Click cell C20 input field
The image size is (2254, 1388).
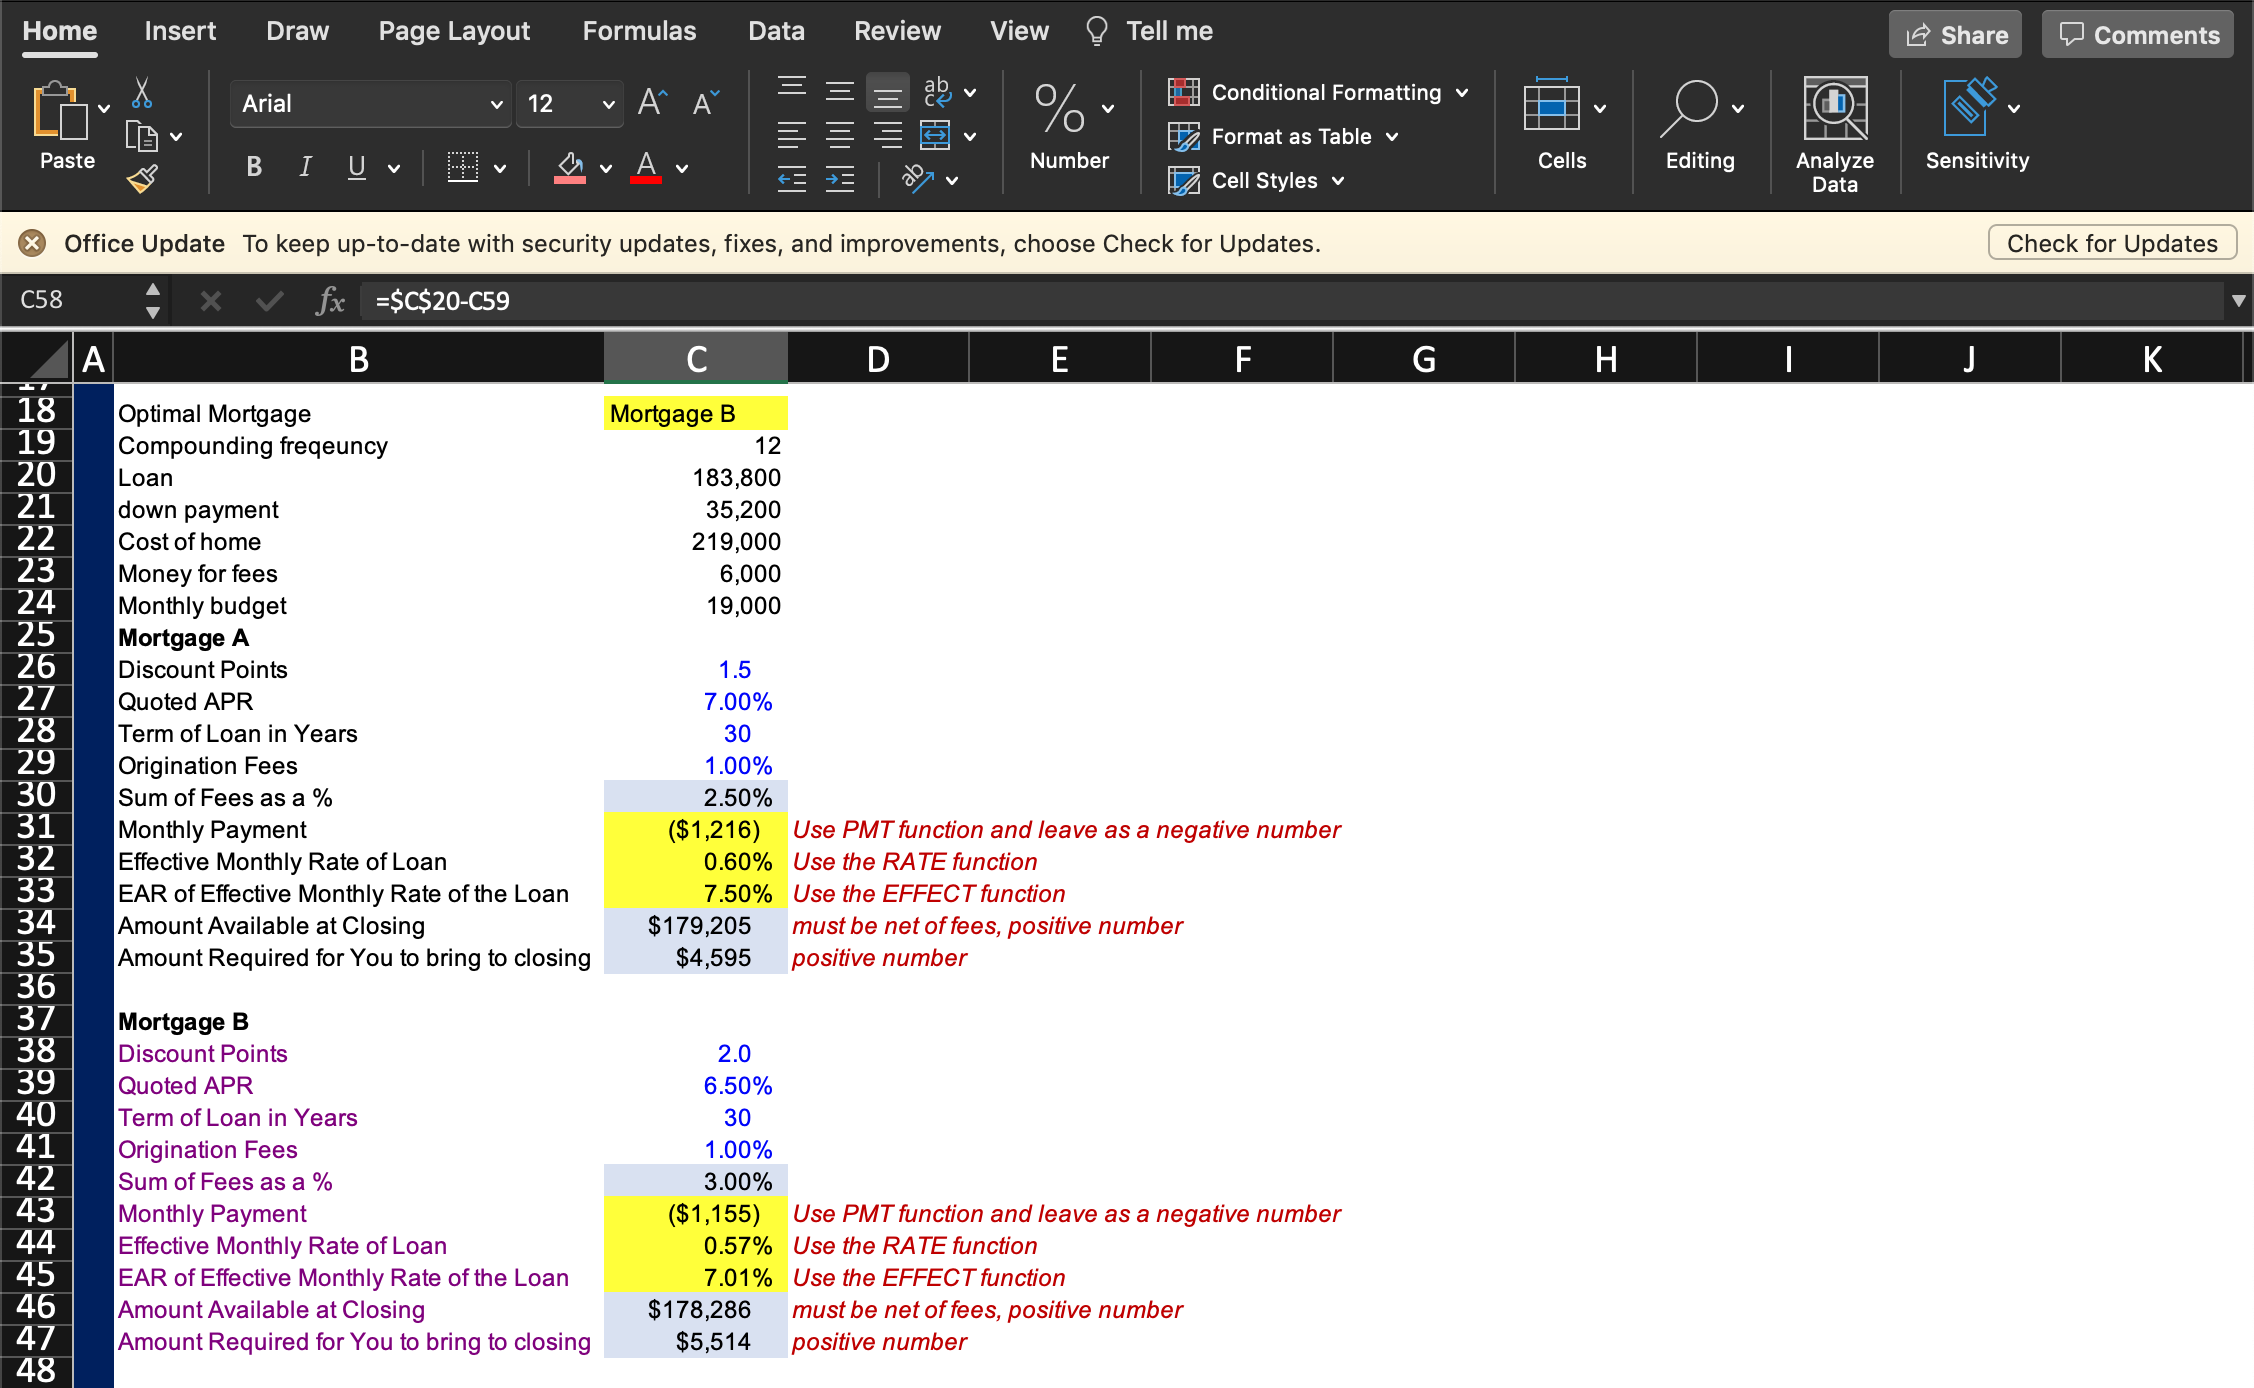(x=696, y=477)
